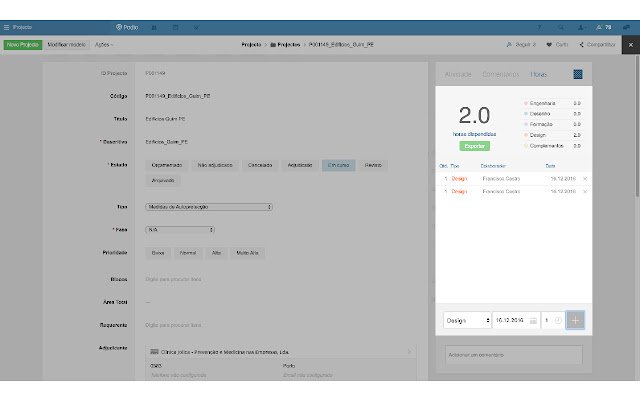
Task: Switch to the Comentários tab
Action: 500,74
